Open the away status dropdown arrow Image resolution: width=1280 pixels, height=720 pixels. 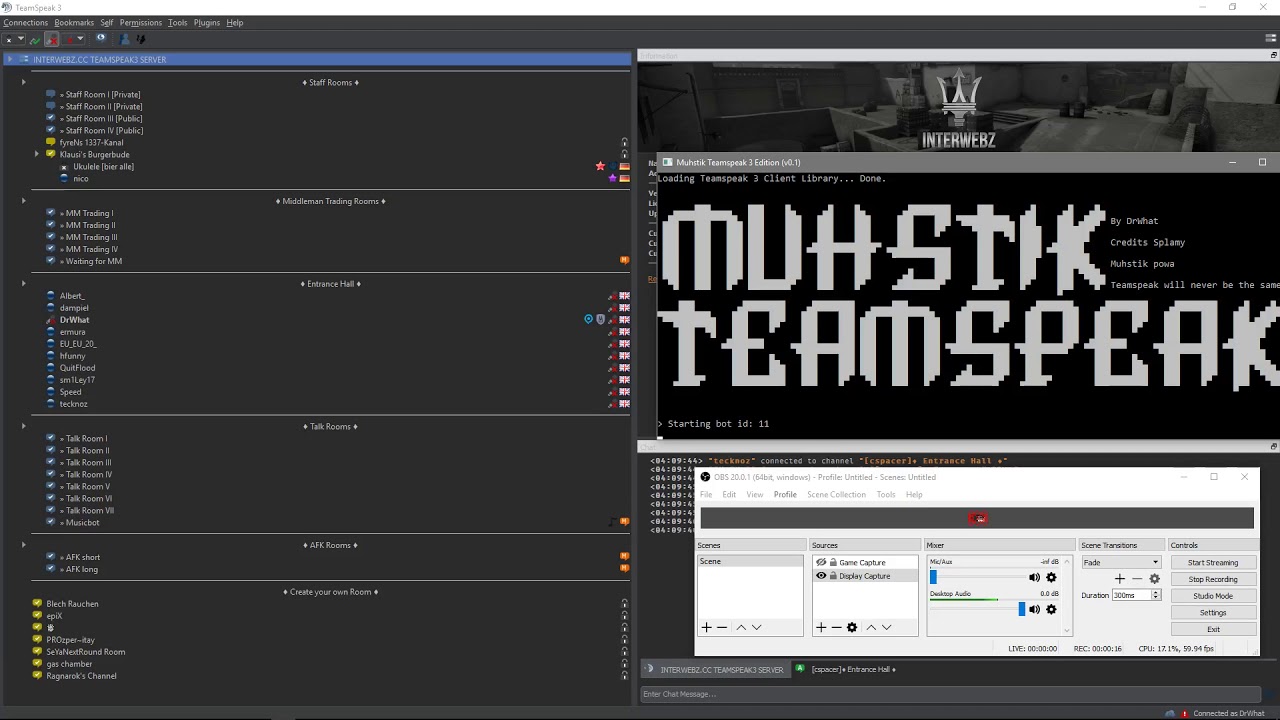coord(21,39)
